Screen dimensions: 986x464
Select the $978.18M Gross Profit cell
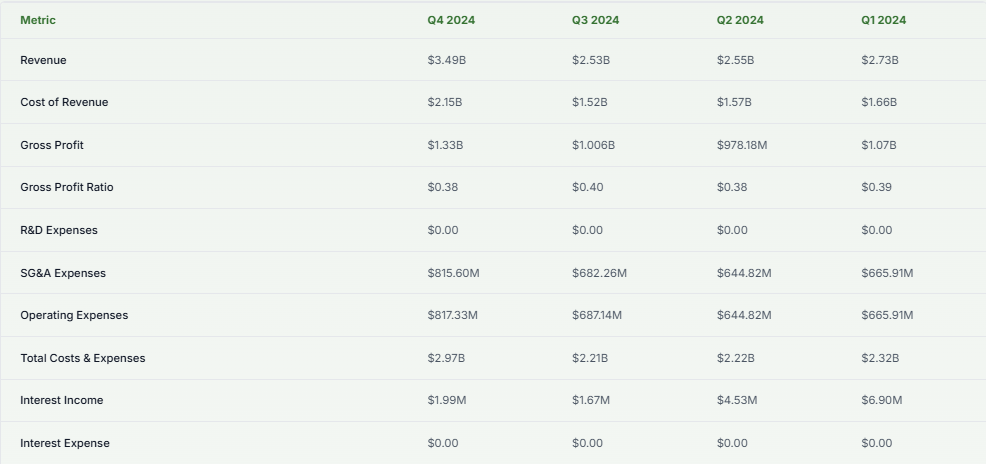pos(742,145)
